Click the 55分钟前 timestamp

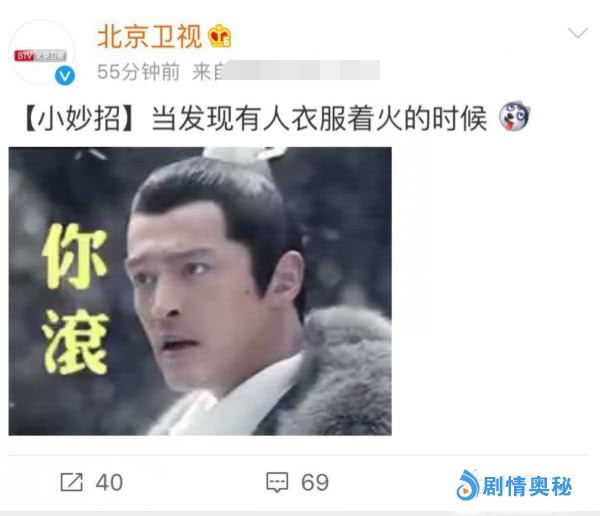[x=138, y=72]
